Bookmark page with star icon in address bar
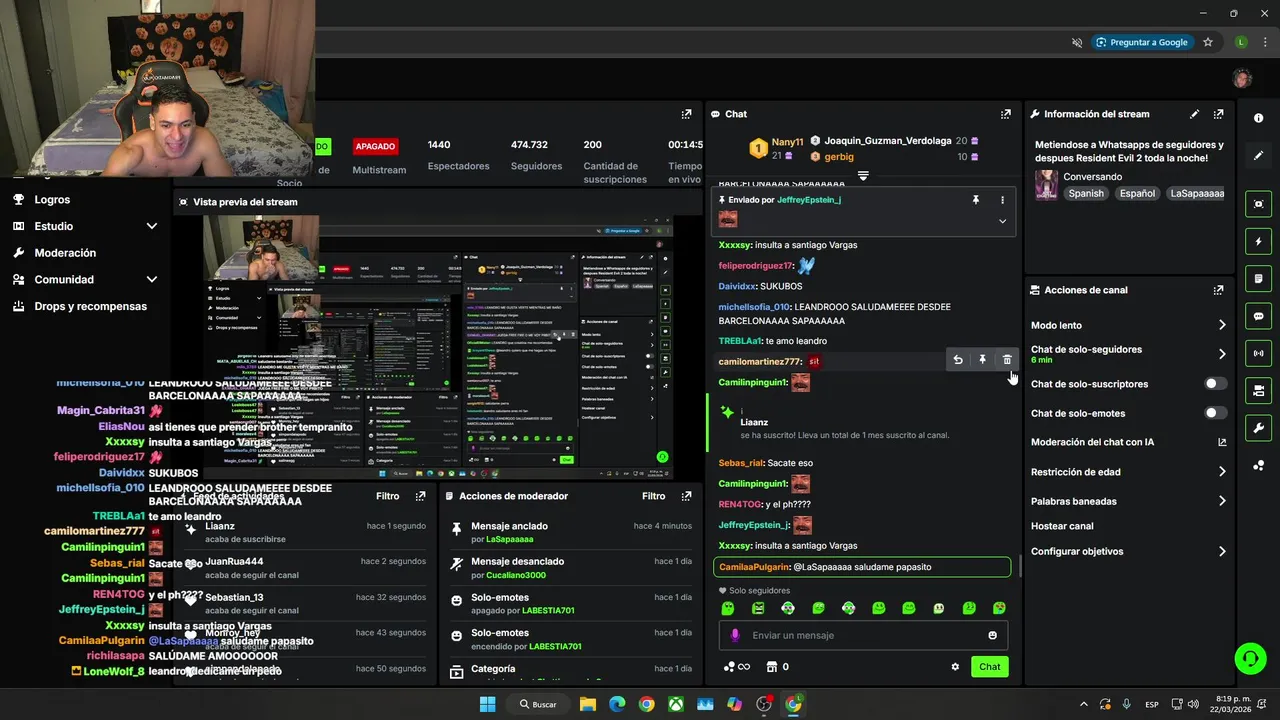Image resolution: width=1280 pixels, height=720 pixels. 1208,42
